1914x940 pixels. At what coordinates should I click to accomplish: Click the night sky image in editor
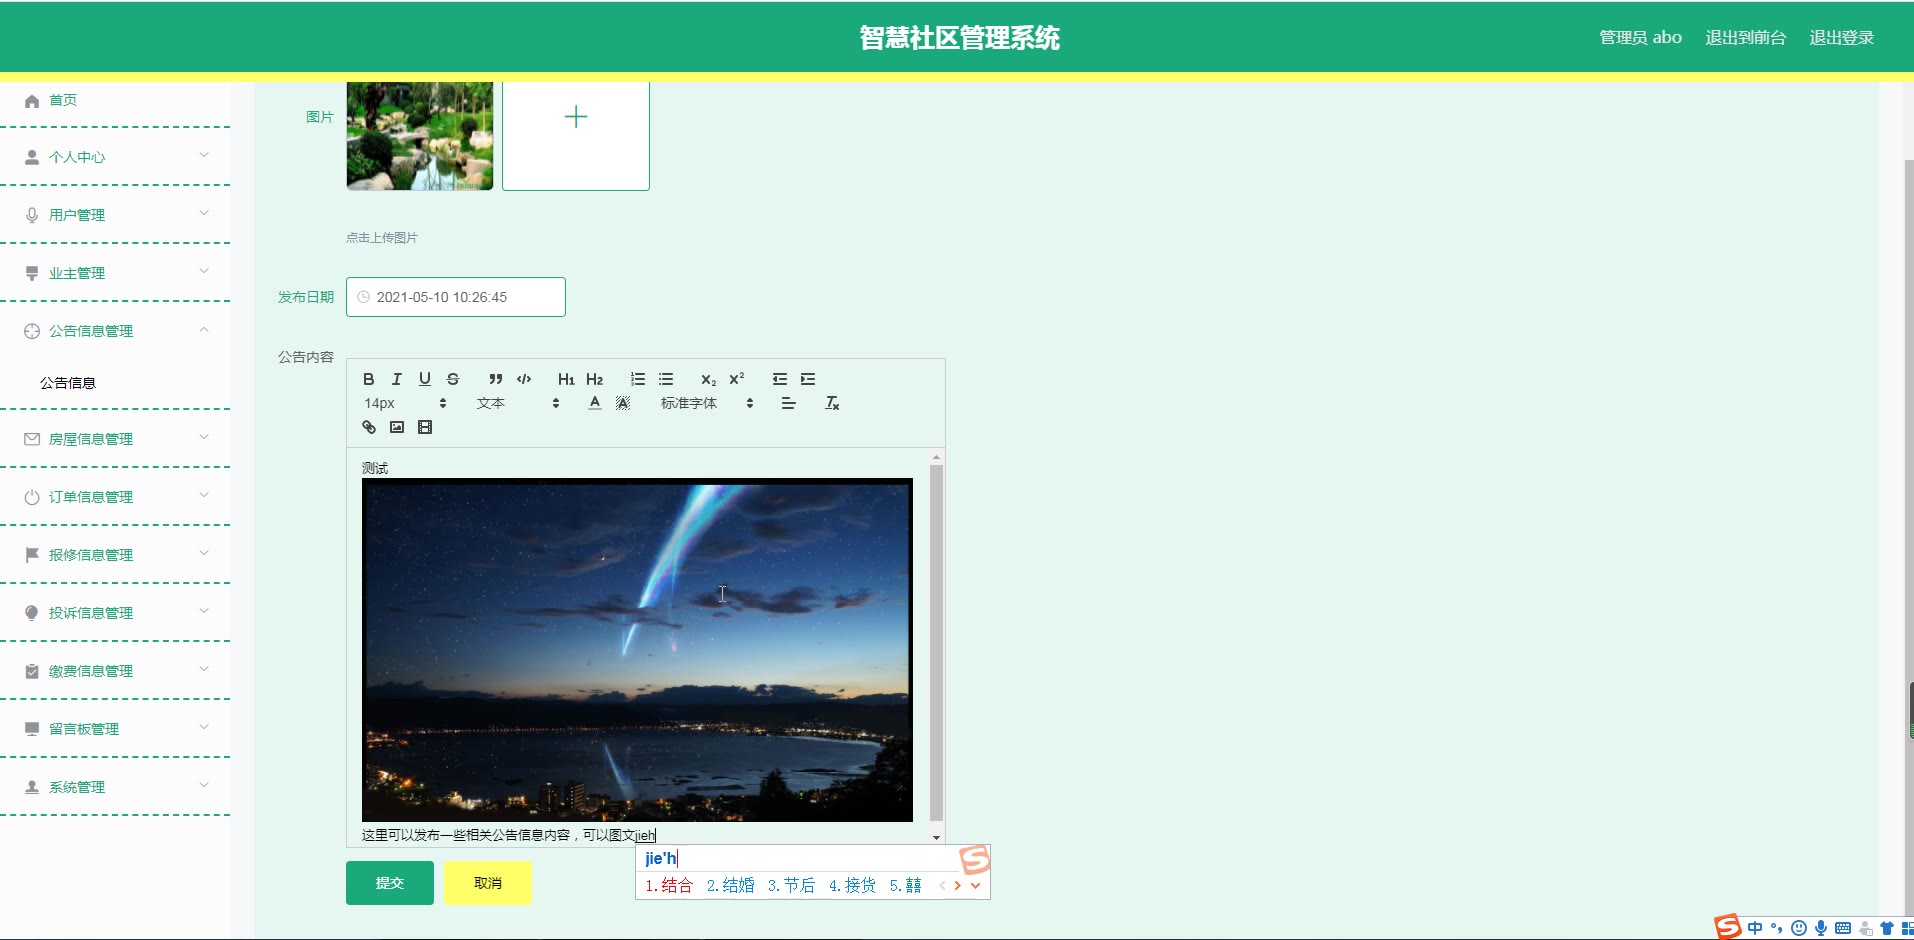pos(637,650)
